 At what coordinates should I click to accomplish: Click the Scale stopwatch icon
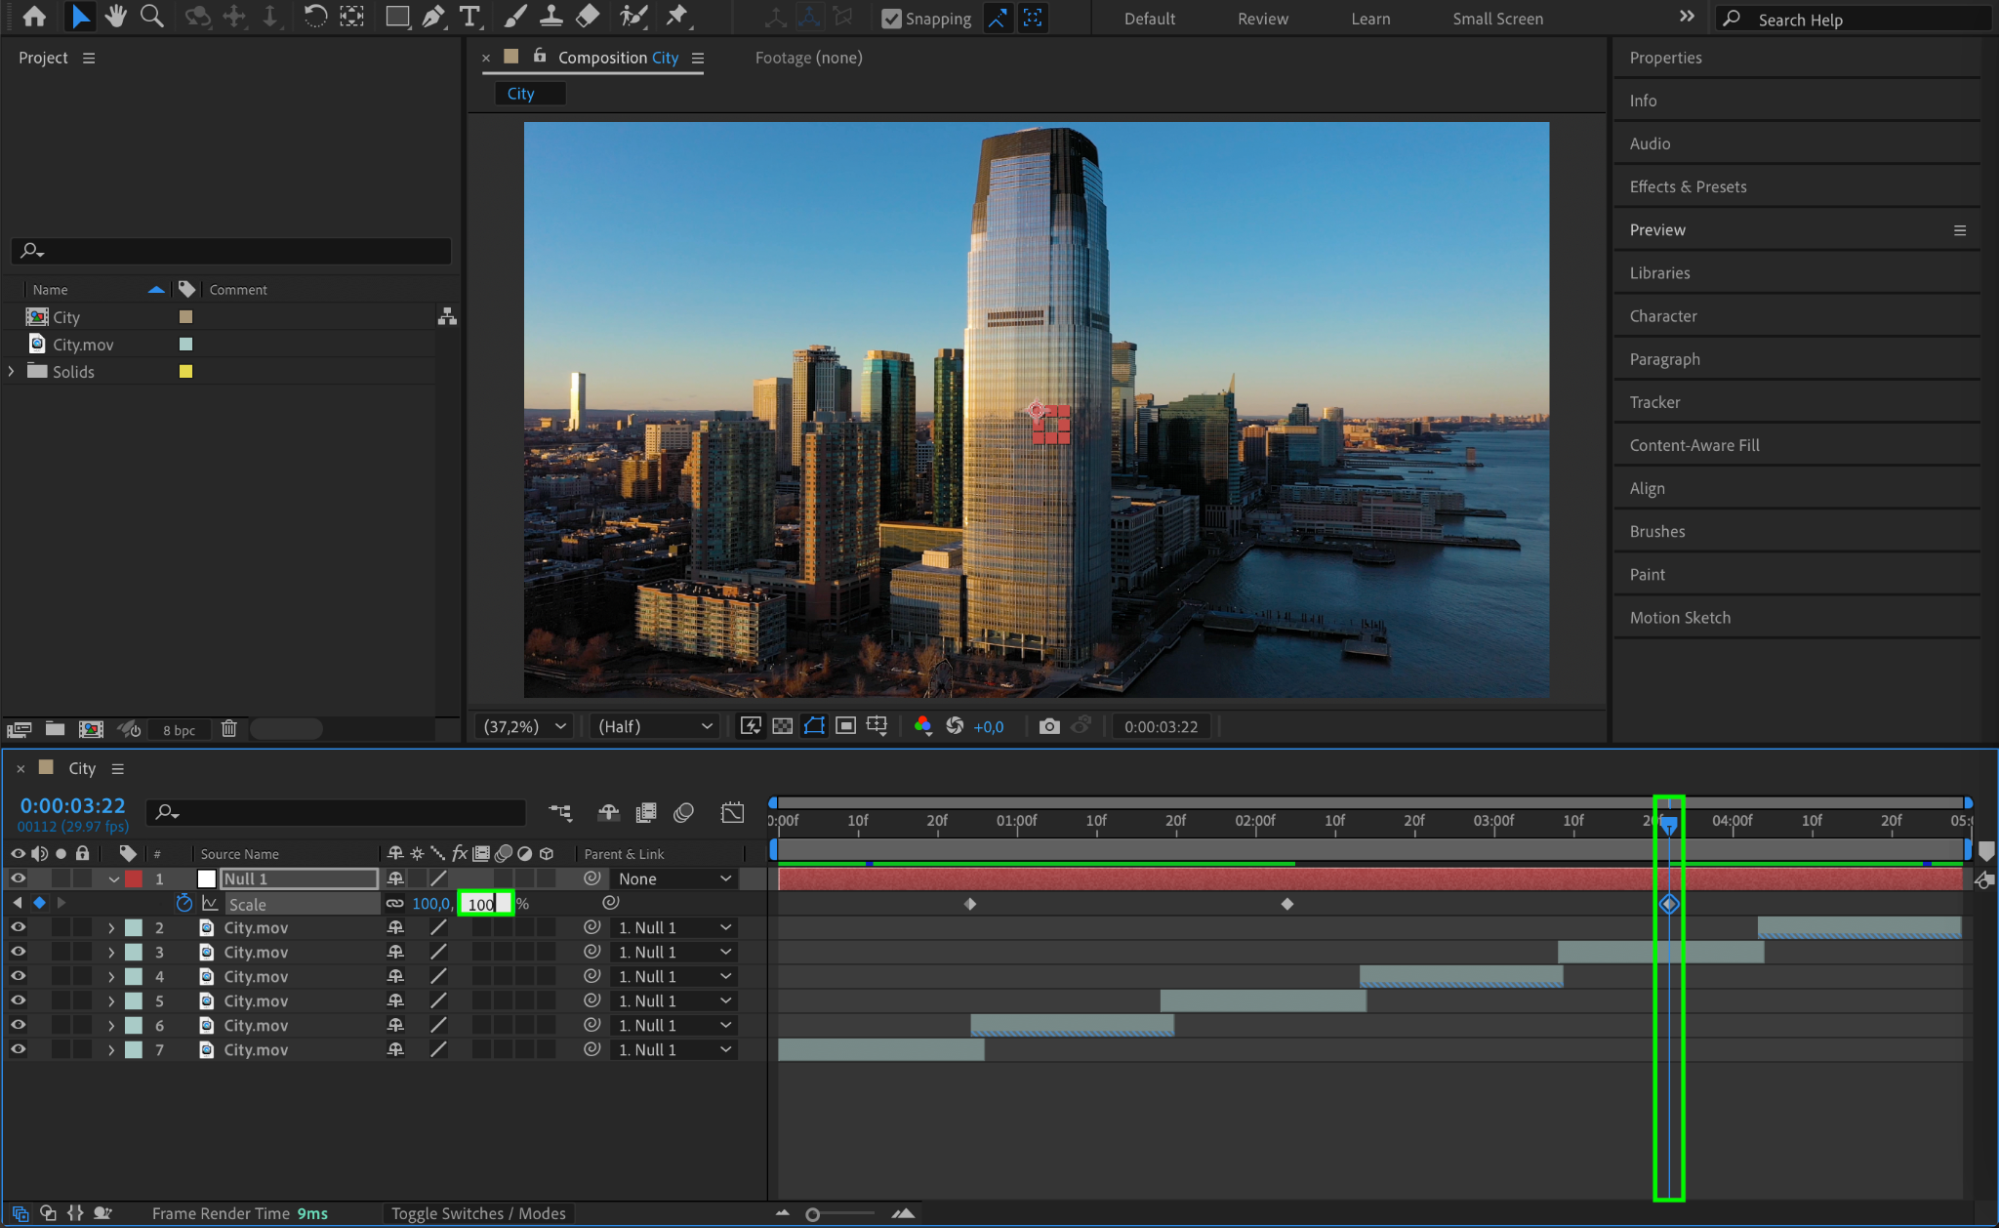click(x=184, y=903)
